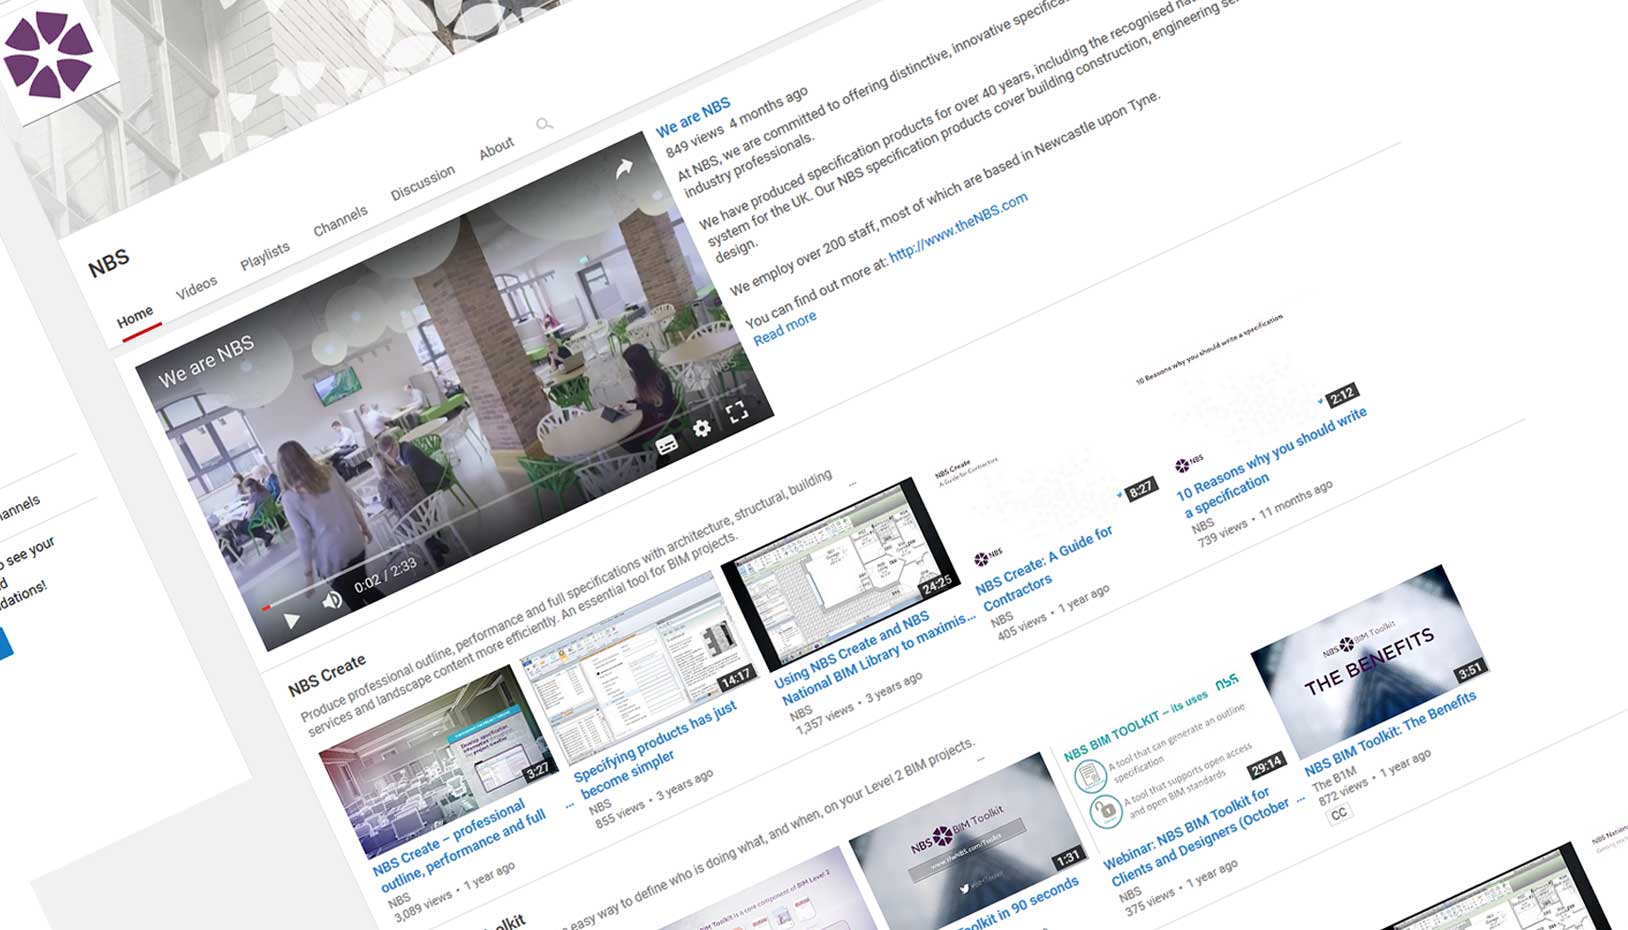The width and height of the screenshot is (1628, 930).
Task: Click '1,357 views' under Using NBS Create
Action: [x=825, y=720]
